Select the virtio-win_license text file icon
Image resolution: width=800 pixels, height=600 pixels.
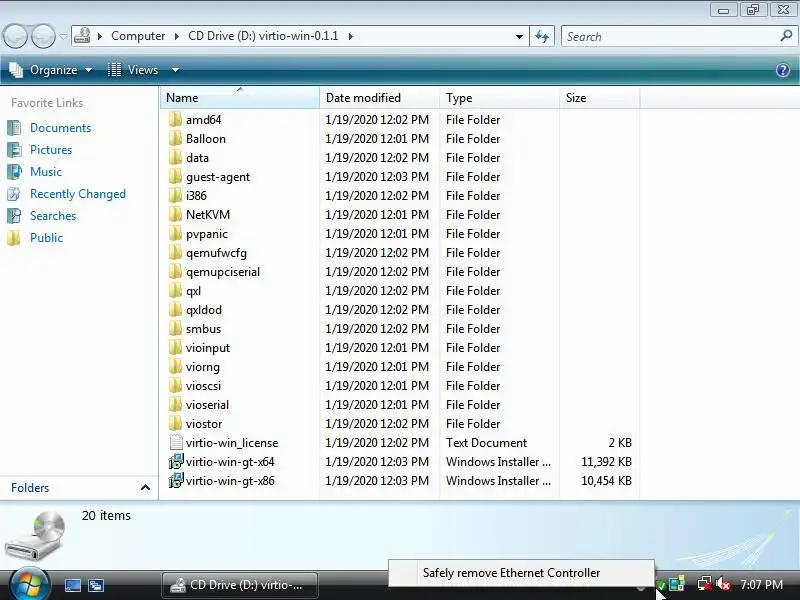click(176, 442)
